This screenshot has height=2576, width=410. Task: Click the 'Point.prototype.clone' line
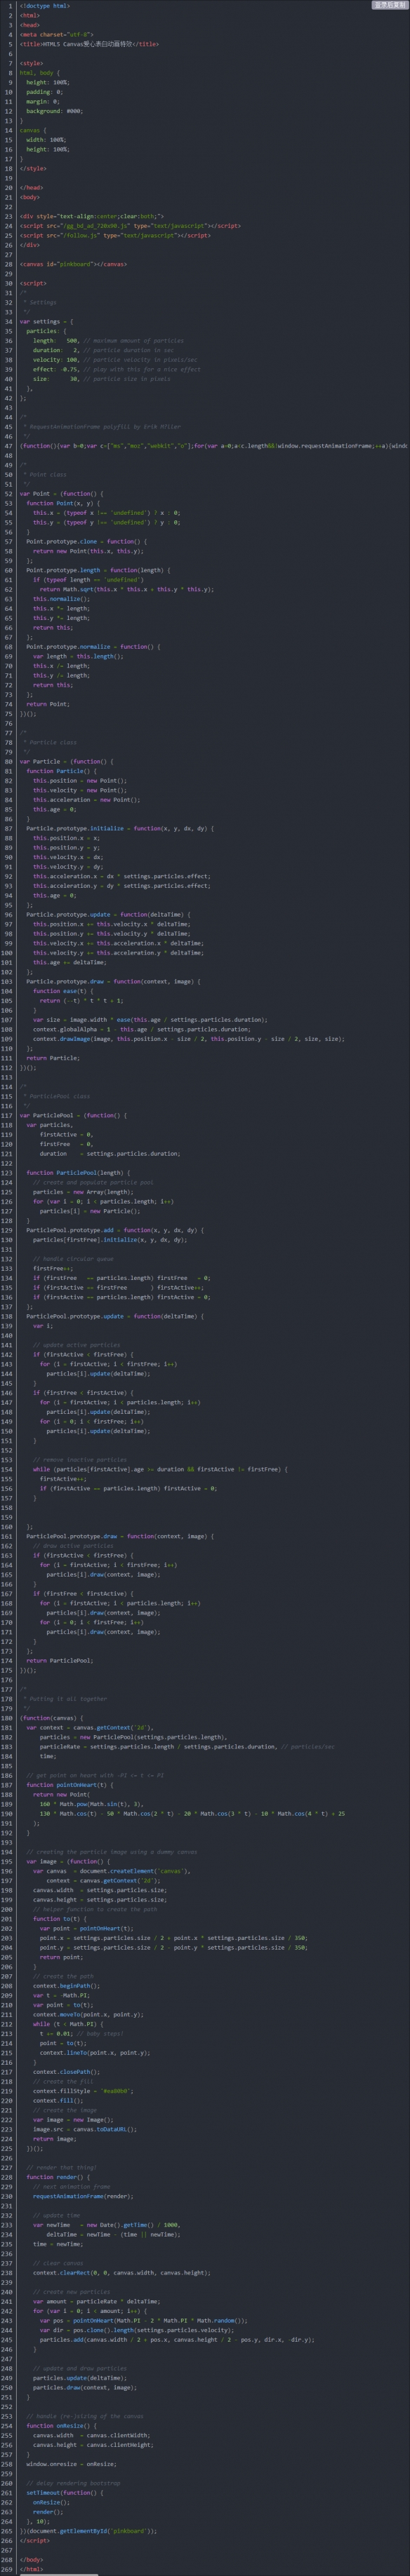point(86,542)
